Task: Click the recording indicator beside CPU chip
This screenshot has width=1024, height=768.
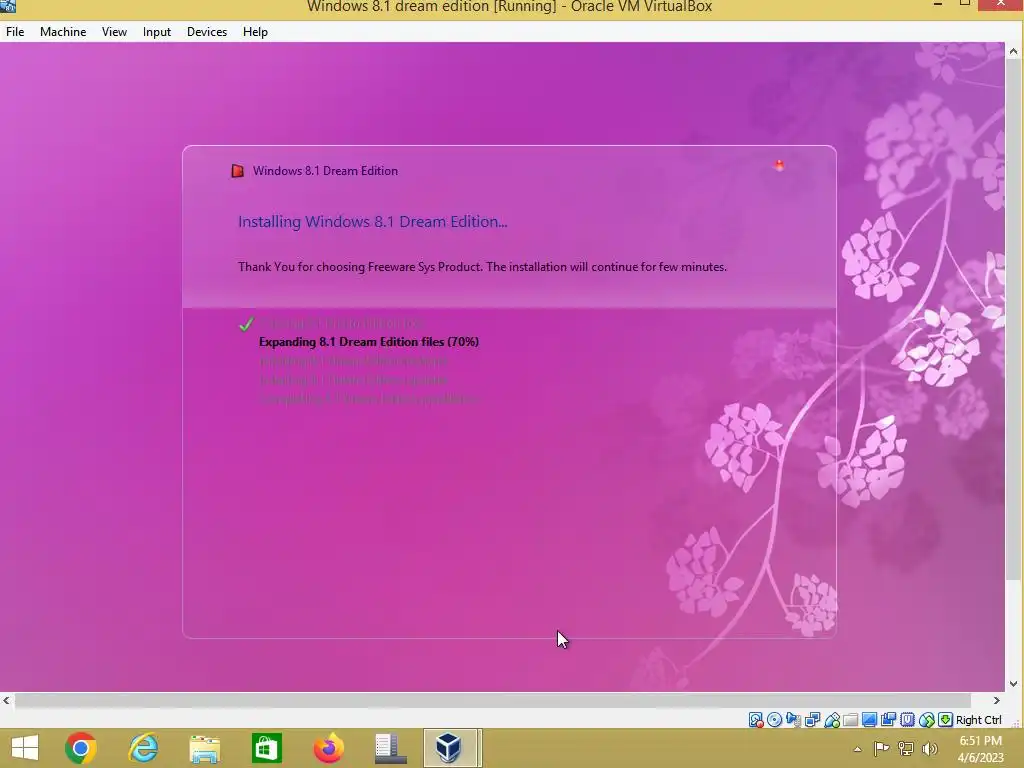Action: 888,720
